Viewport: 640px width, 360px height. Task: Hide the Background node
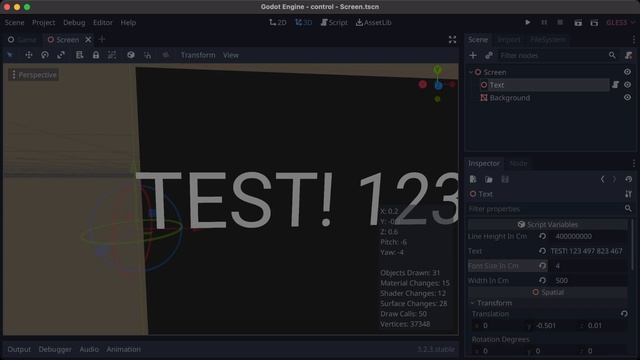coord(627,98)
